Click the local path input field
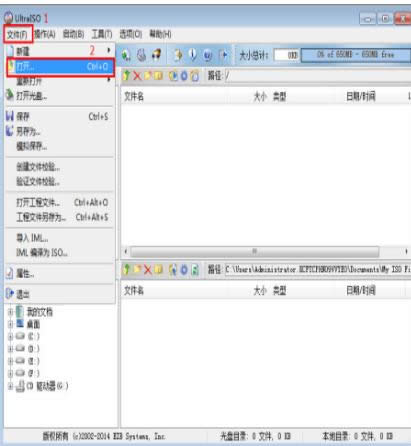The height and width of the screenshot is (446, 411). (x=317, y=269)
